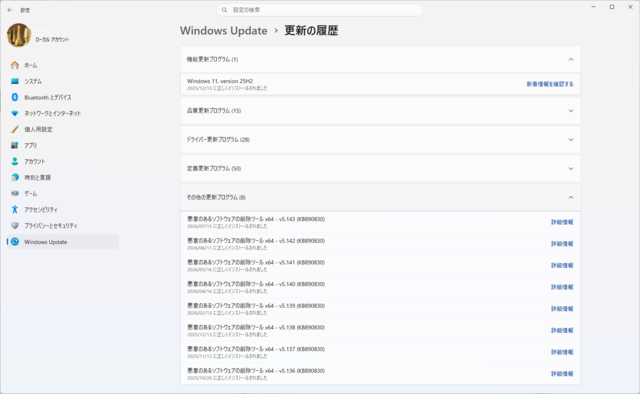Click the ドライバー更新プログラム section header
Viewport: 640px width, 394px height.
pos(380,140)
